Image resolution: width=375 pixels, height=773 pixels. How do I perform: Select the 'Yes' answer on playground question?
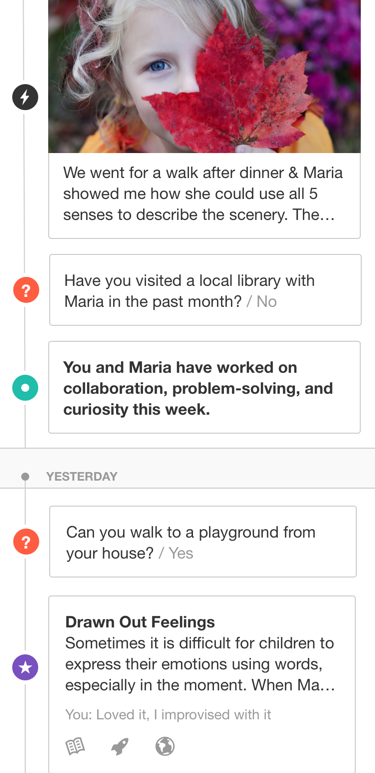[x=181, y=553]
